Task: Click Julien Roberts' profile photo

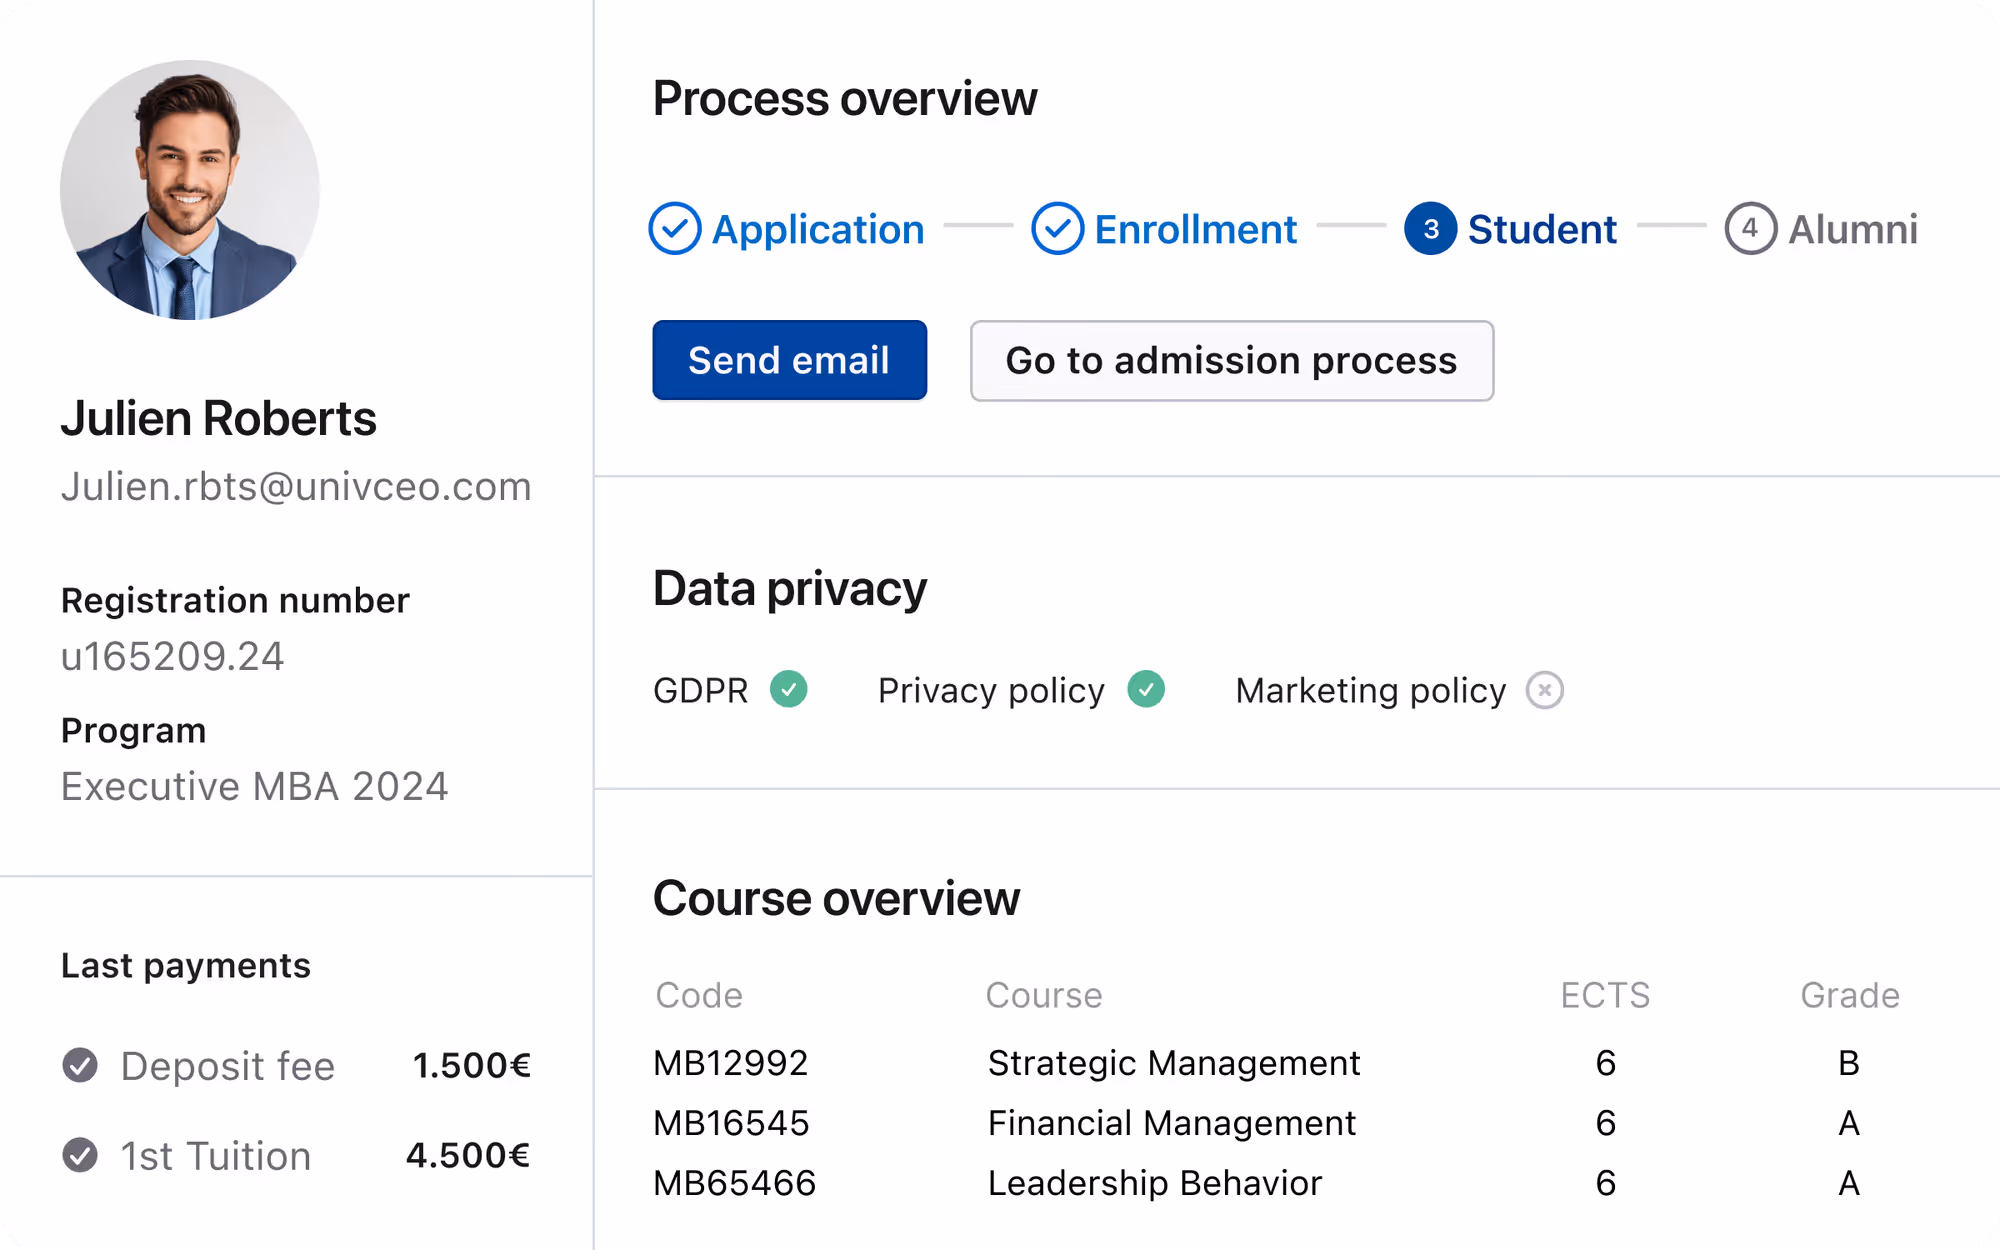Action: click(x=190, y=190)
